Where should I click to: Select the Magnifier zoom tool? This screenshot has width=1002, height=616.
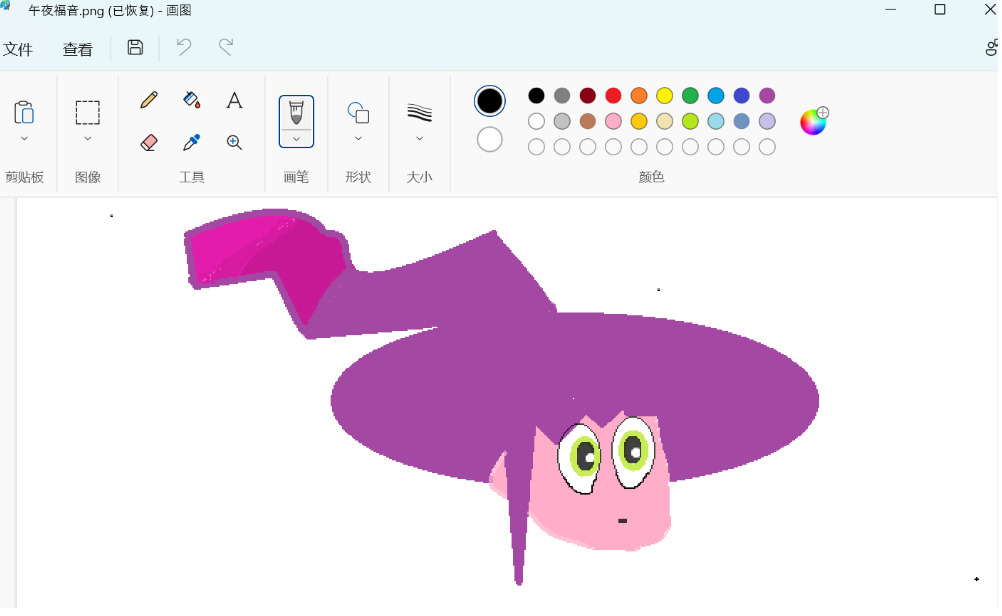coord(234,142)
